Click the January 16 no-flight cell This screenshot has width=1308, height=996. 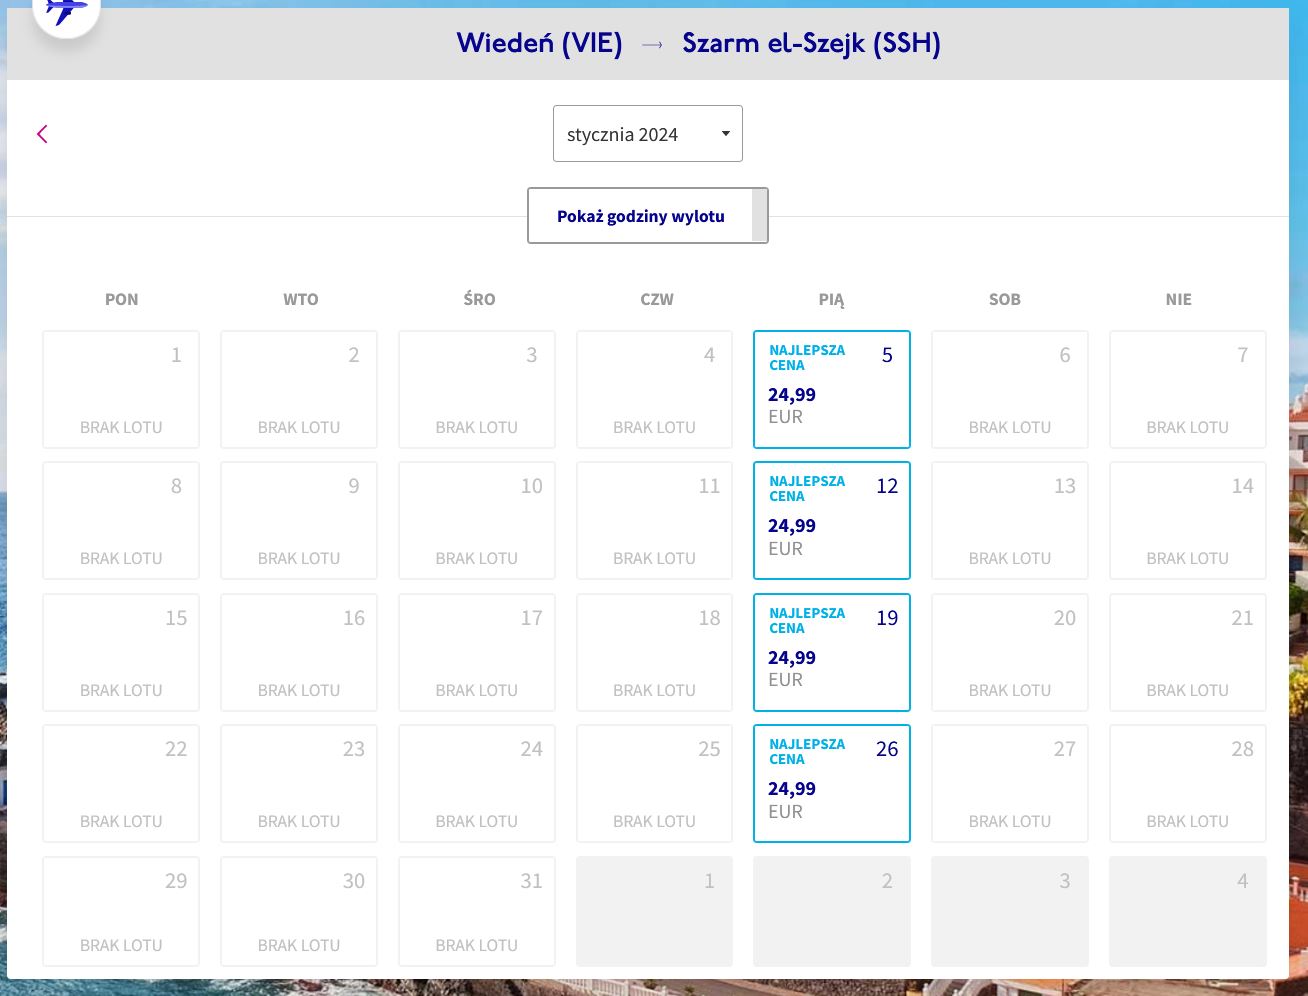point(299,652)
